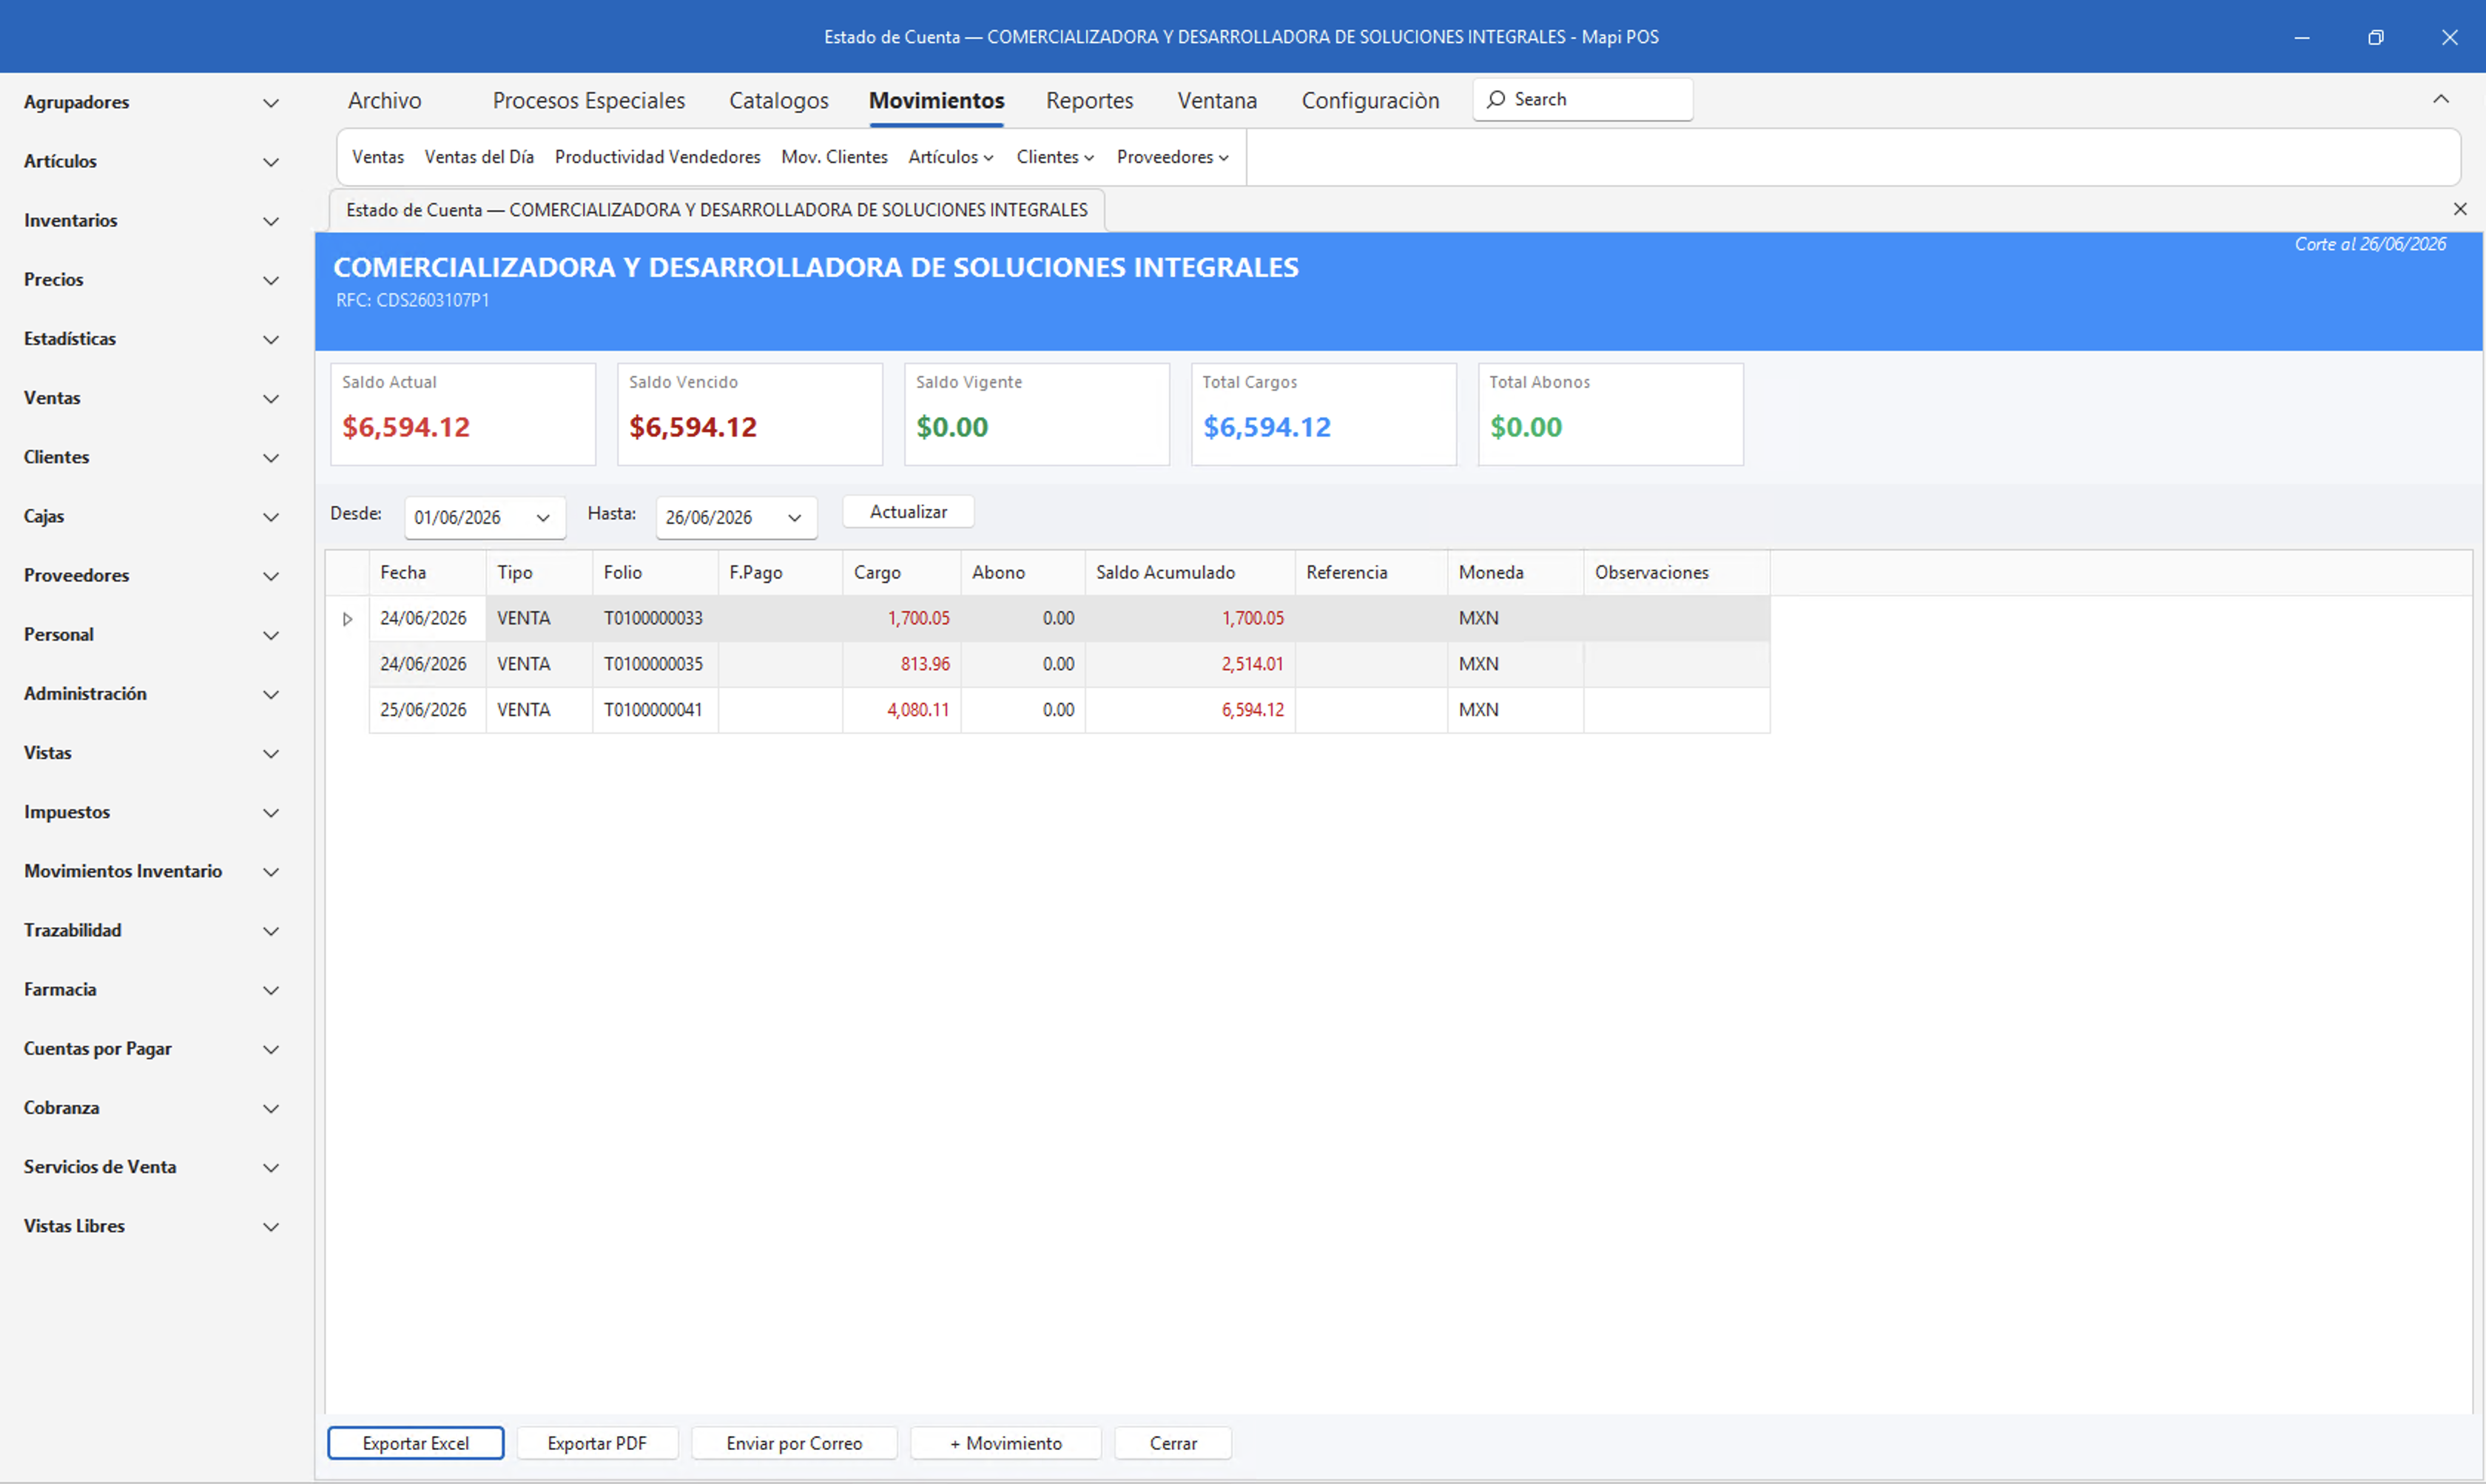Expand the Agrupadores sidebar section
The height and width of the screenshot is (1484, 2486).
pyautogui.click(x=271, y=103)
